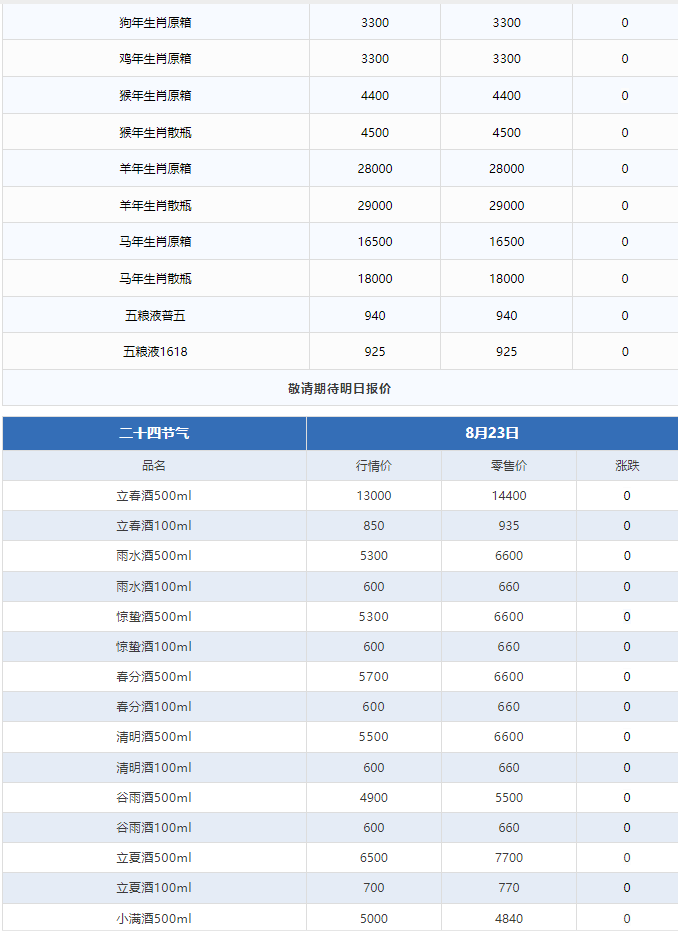Click the 零售价 column header
Viewport: 678px width, 932px height.
509,466
